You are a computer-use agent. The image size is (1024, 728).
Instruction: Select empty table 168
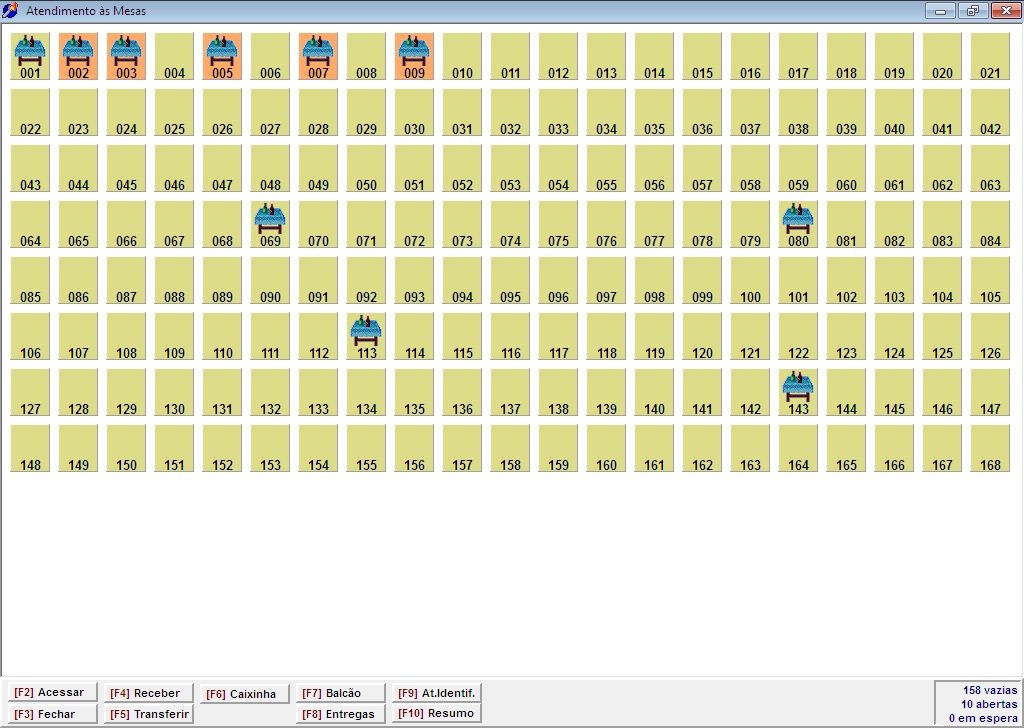click(990, 448)
